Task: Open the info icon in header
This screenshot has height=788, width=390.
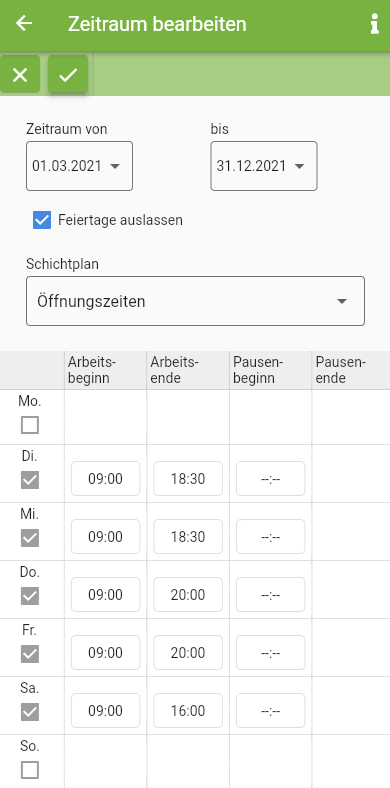Action: pyautogui.click(x=374, y=24)
